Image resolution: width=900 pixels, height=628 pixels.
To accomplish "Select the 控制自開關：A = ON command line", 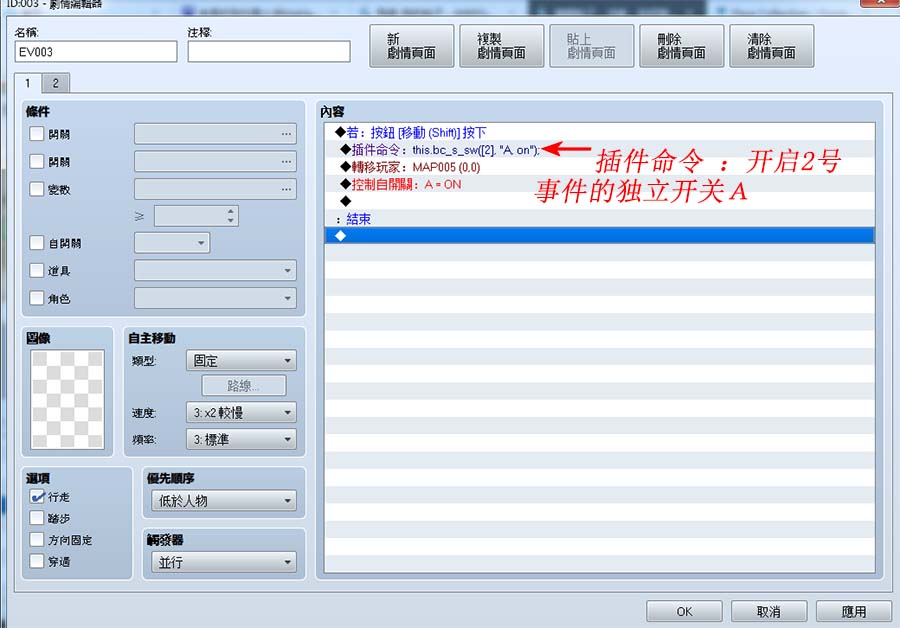I will tap(599, 184).
